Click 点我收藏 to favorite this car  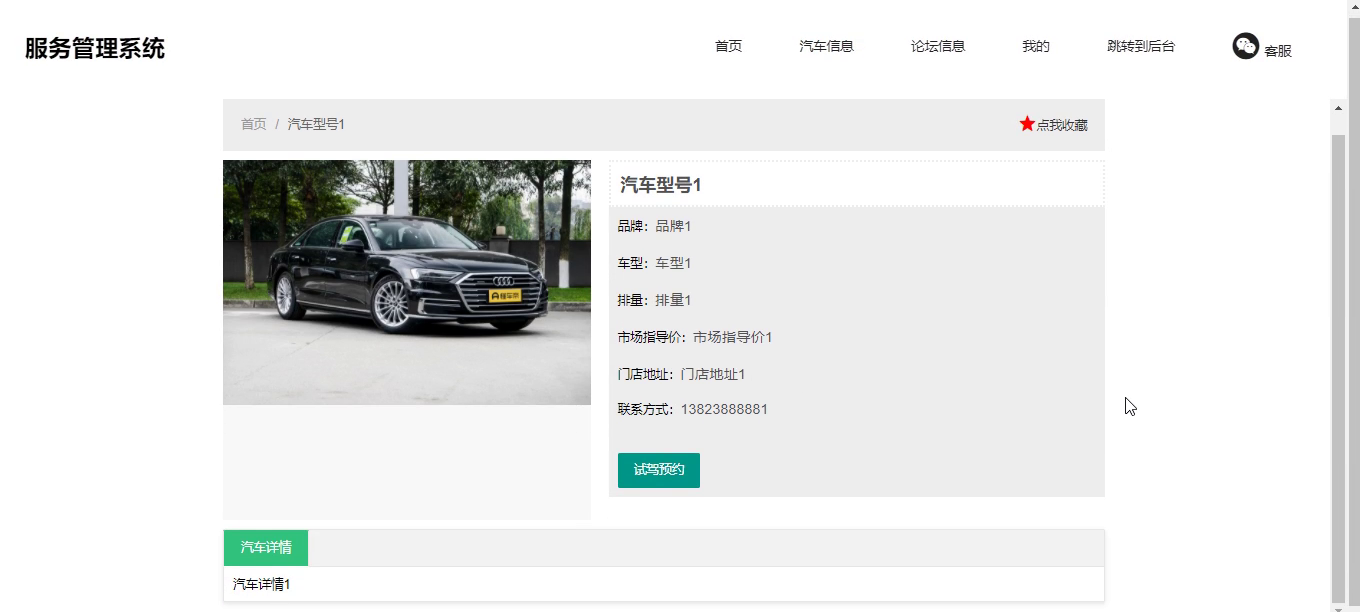point(1062,125)
